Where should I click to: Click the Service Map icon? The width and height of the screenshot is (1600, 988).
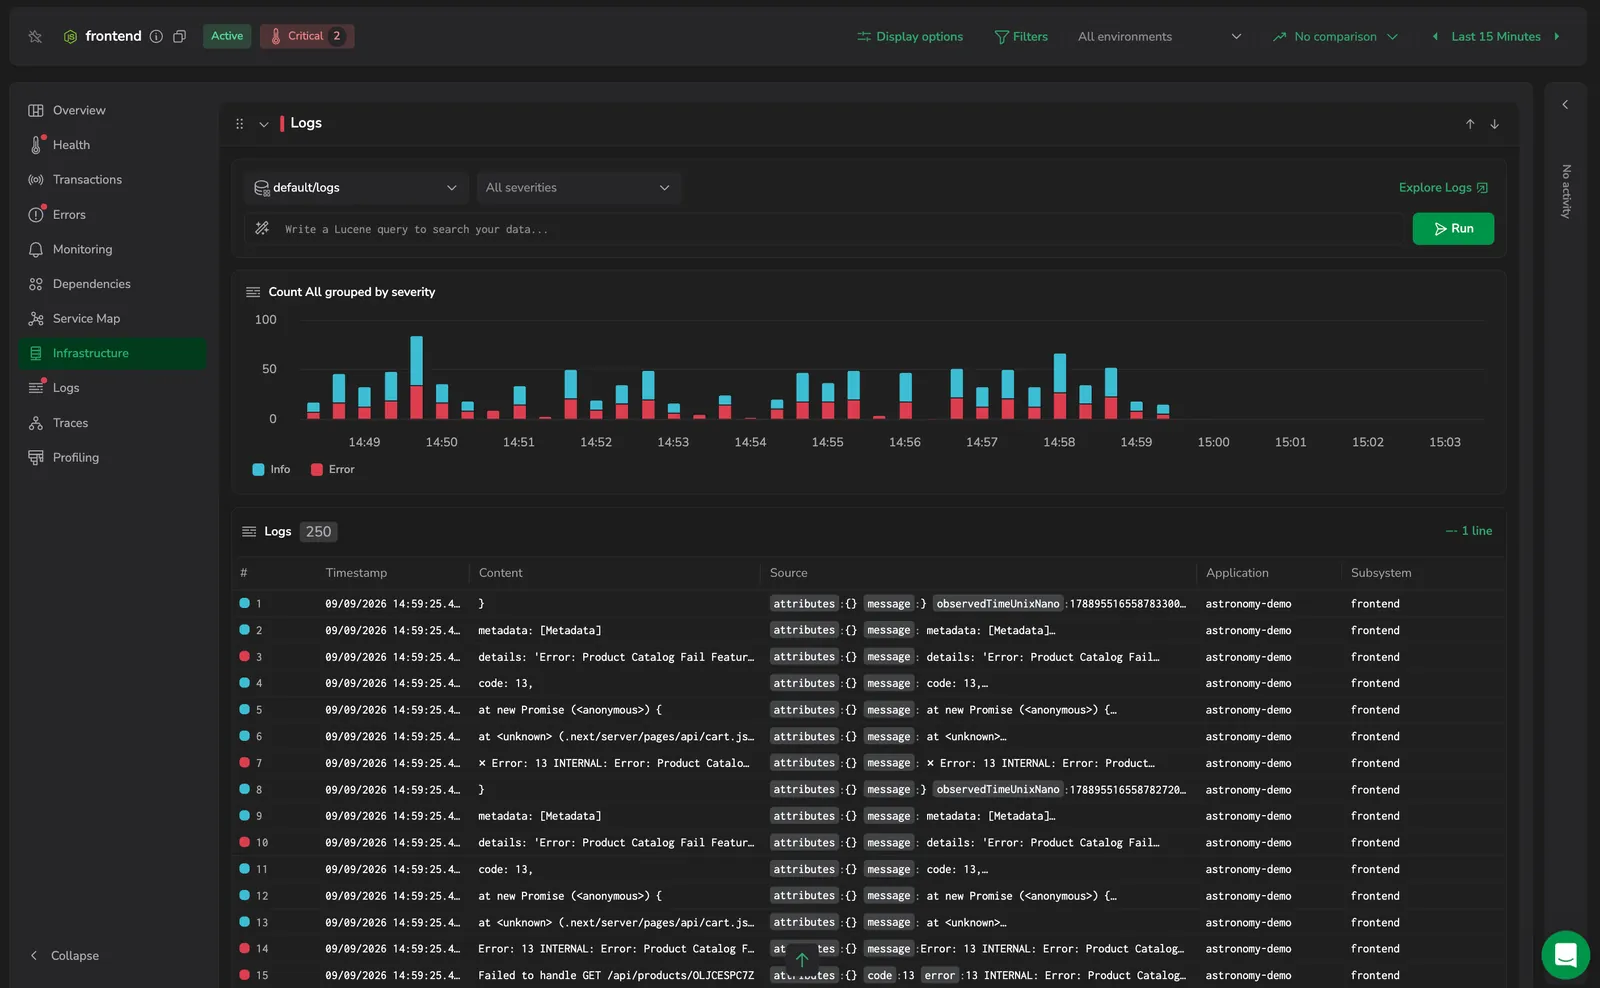click(x=36, y=318)
